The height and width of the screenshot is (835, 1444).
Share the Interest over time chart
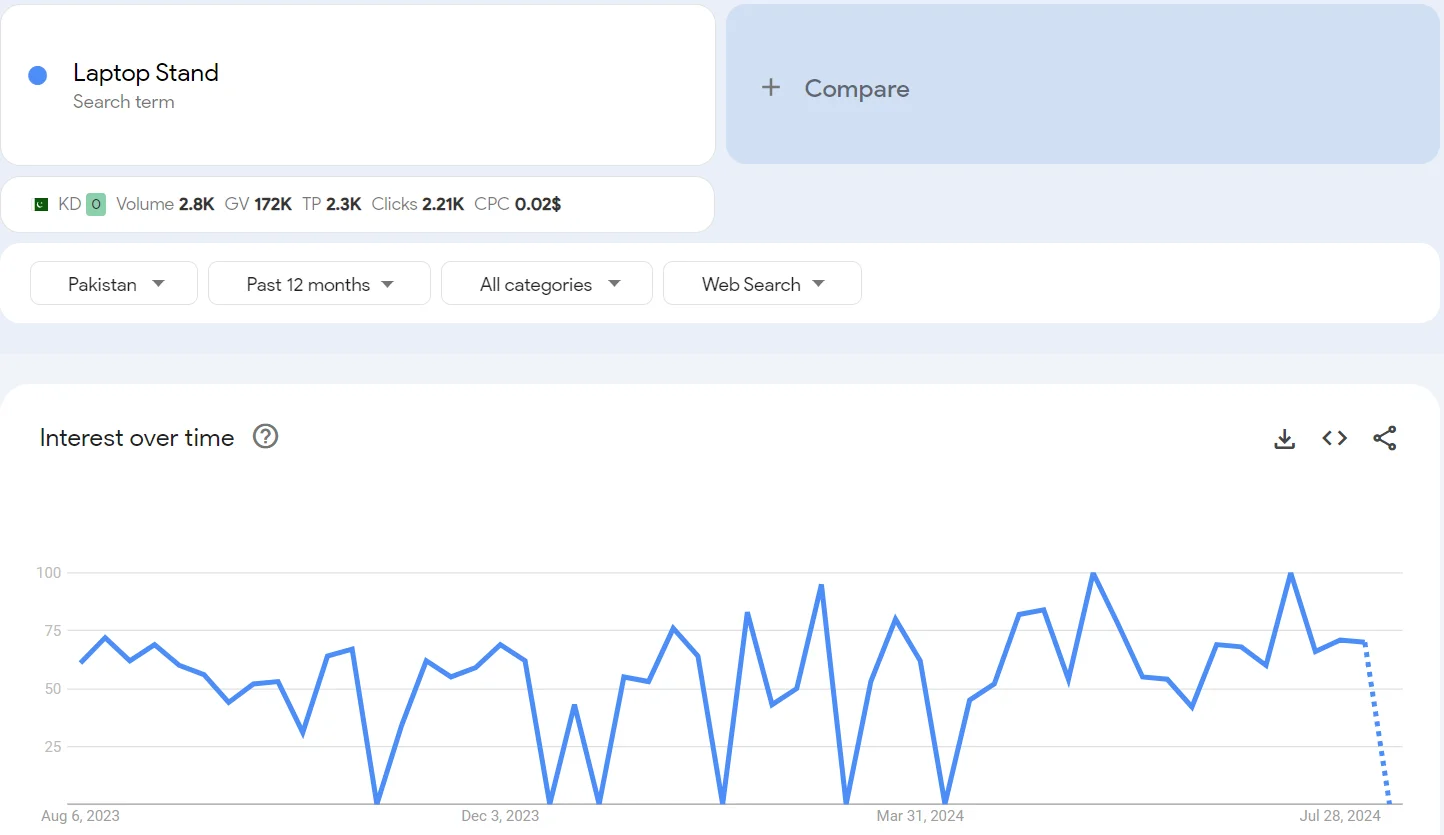tap(1385, 438)
